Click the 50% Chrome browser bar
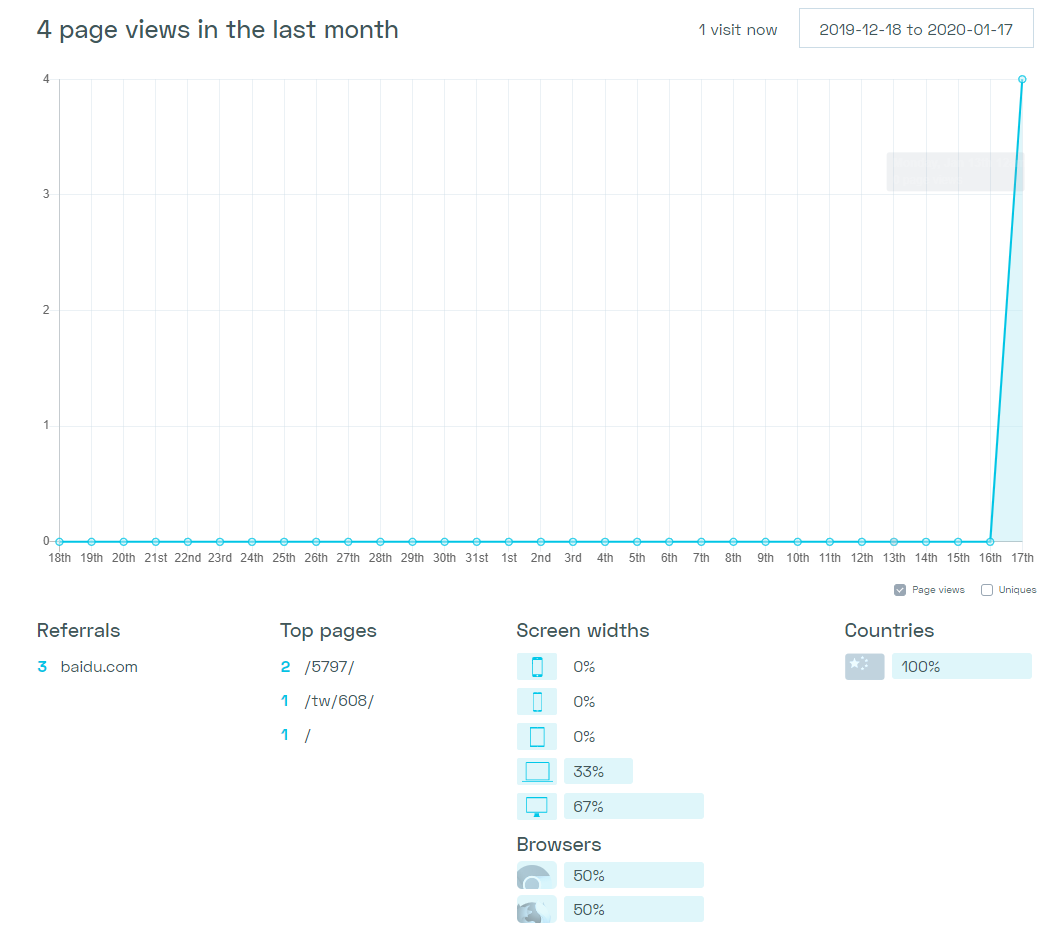 634,875
